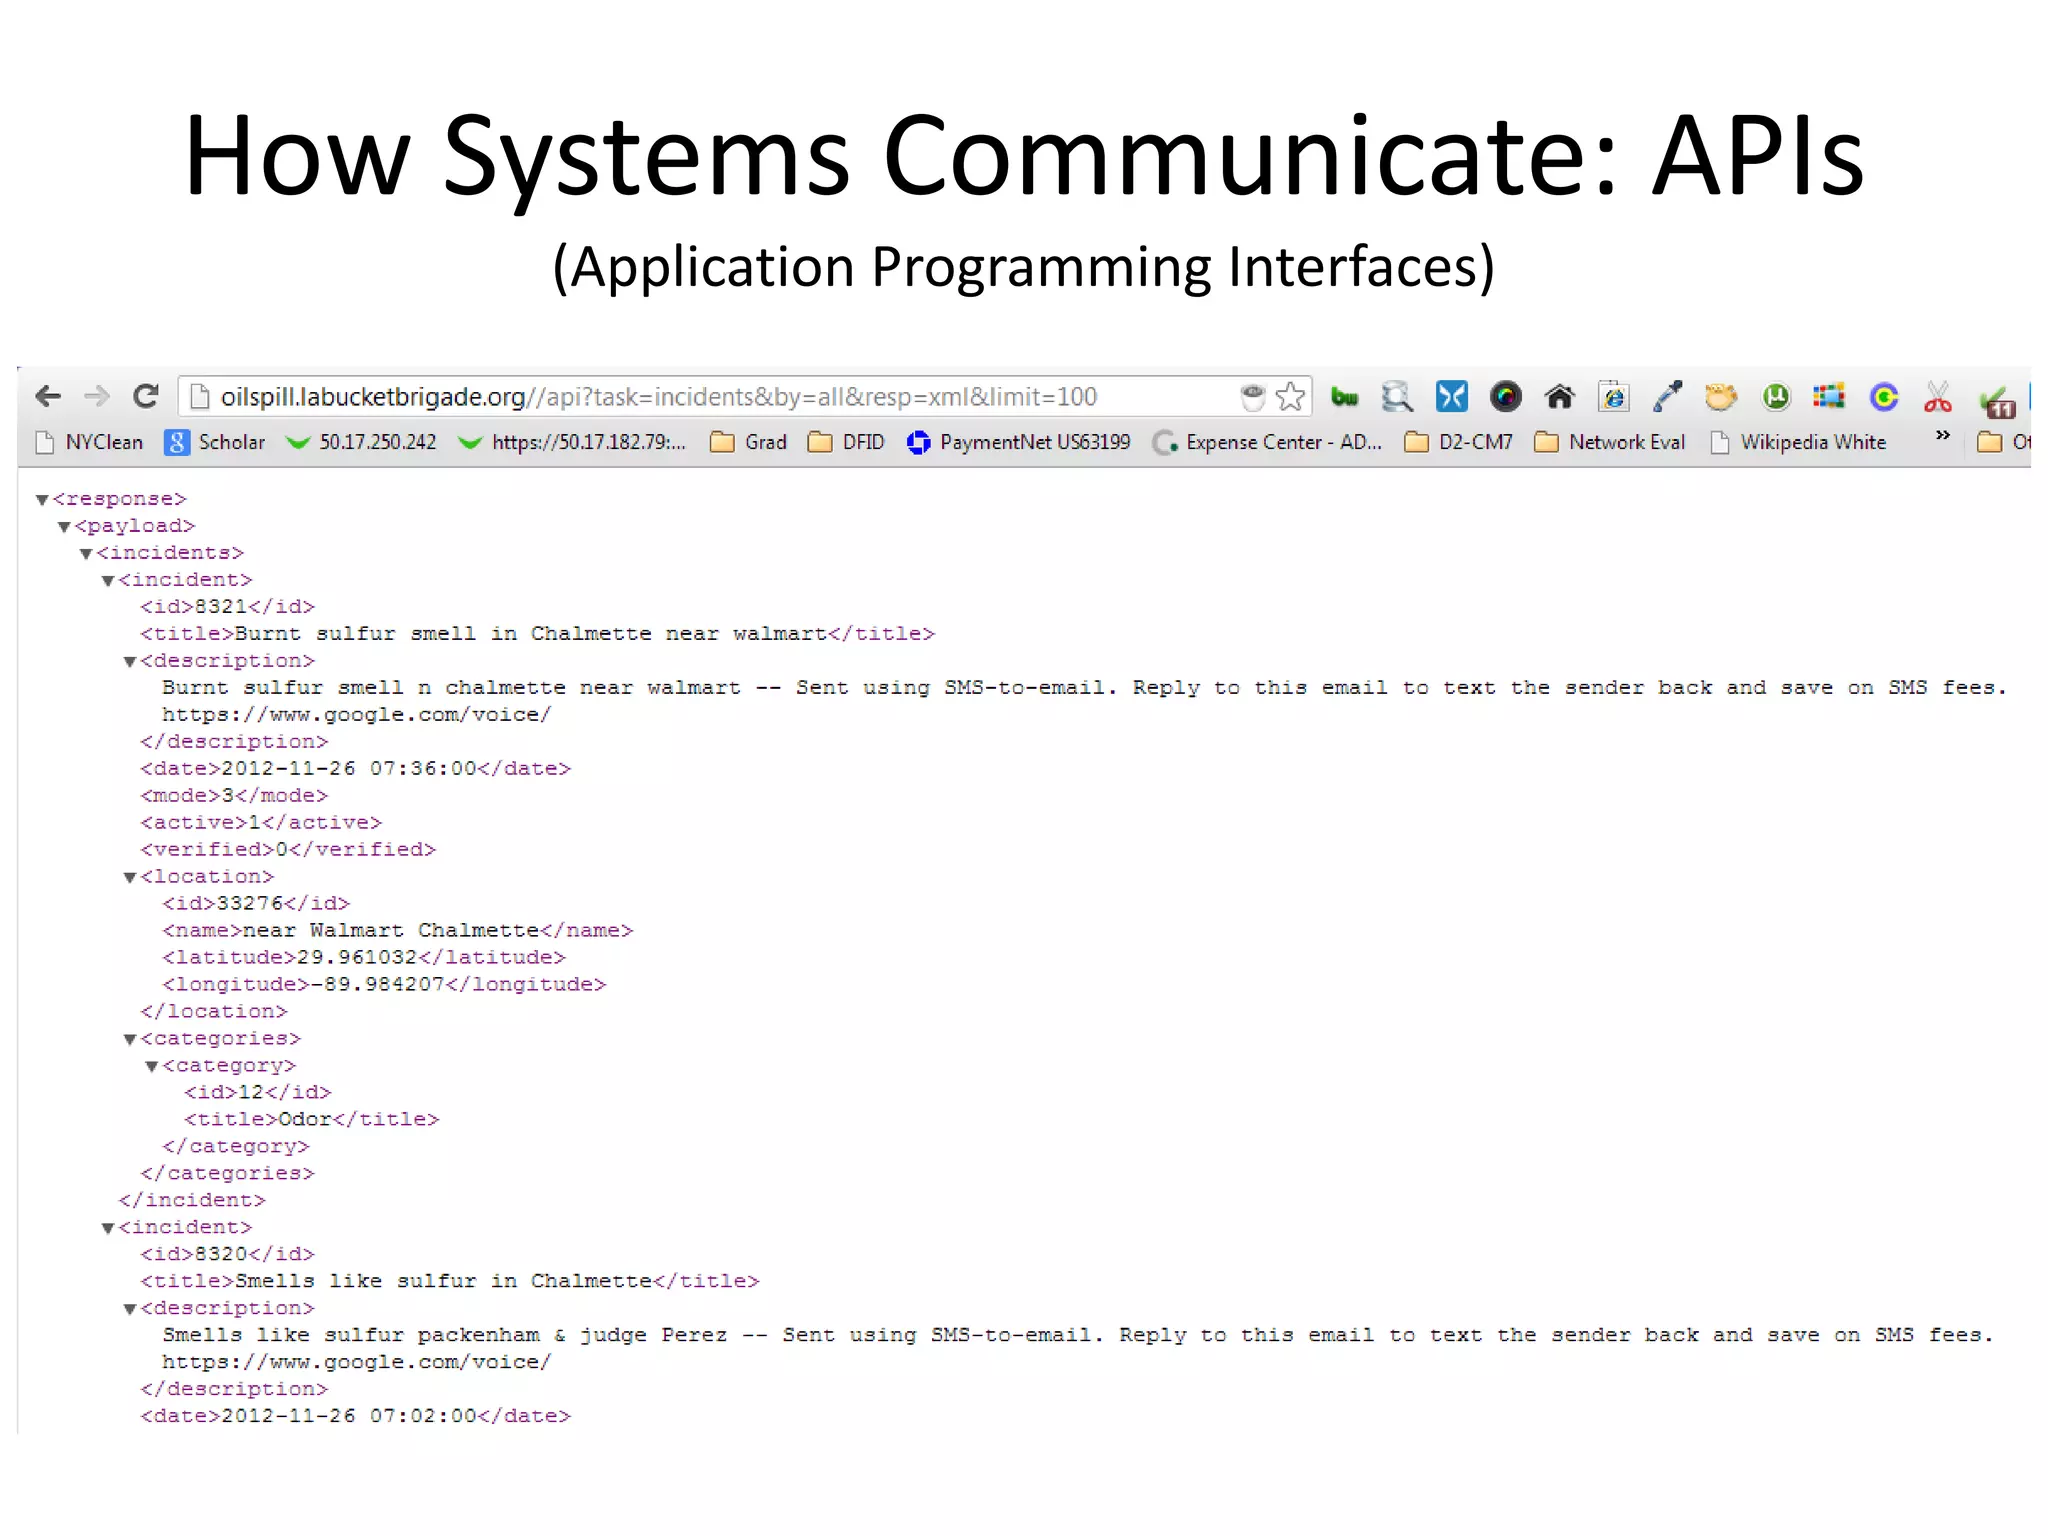
Task: Click the forward navigation arrow
Action: [x=96, y=397]
